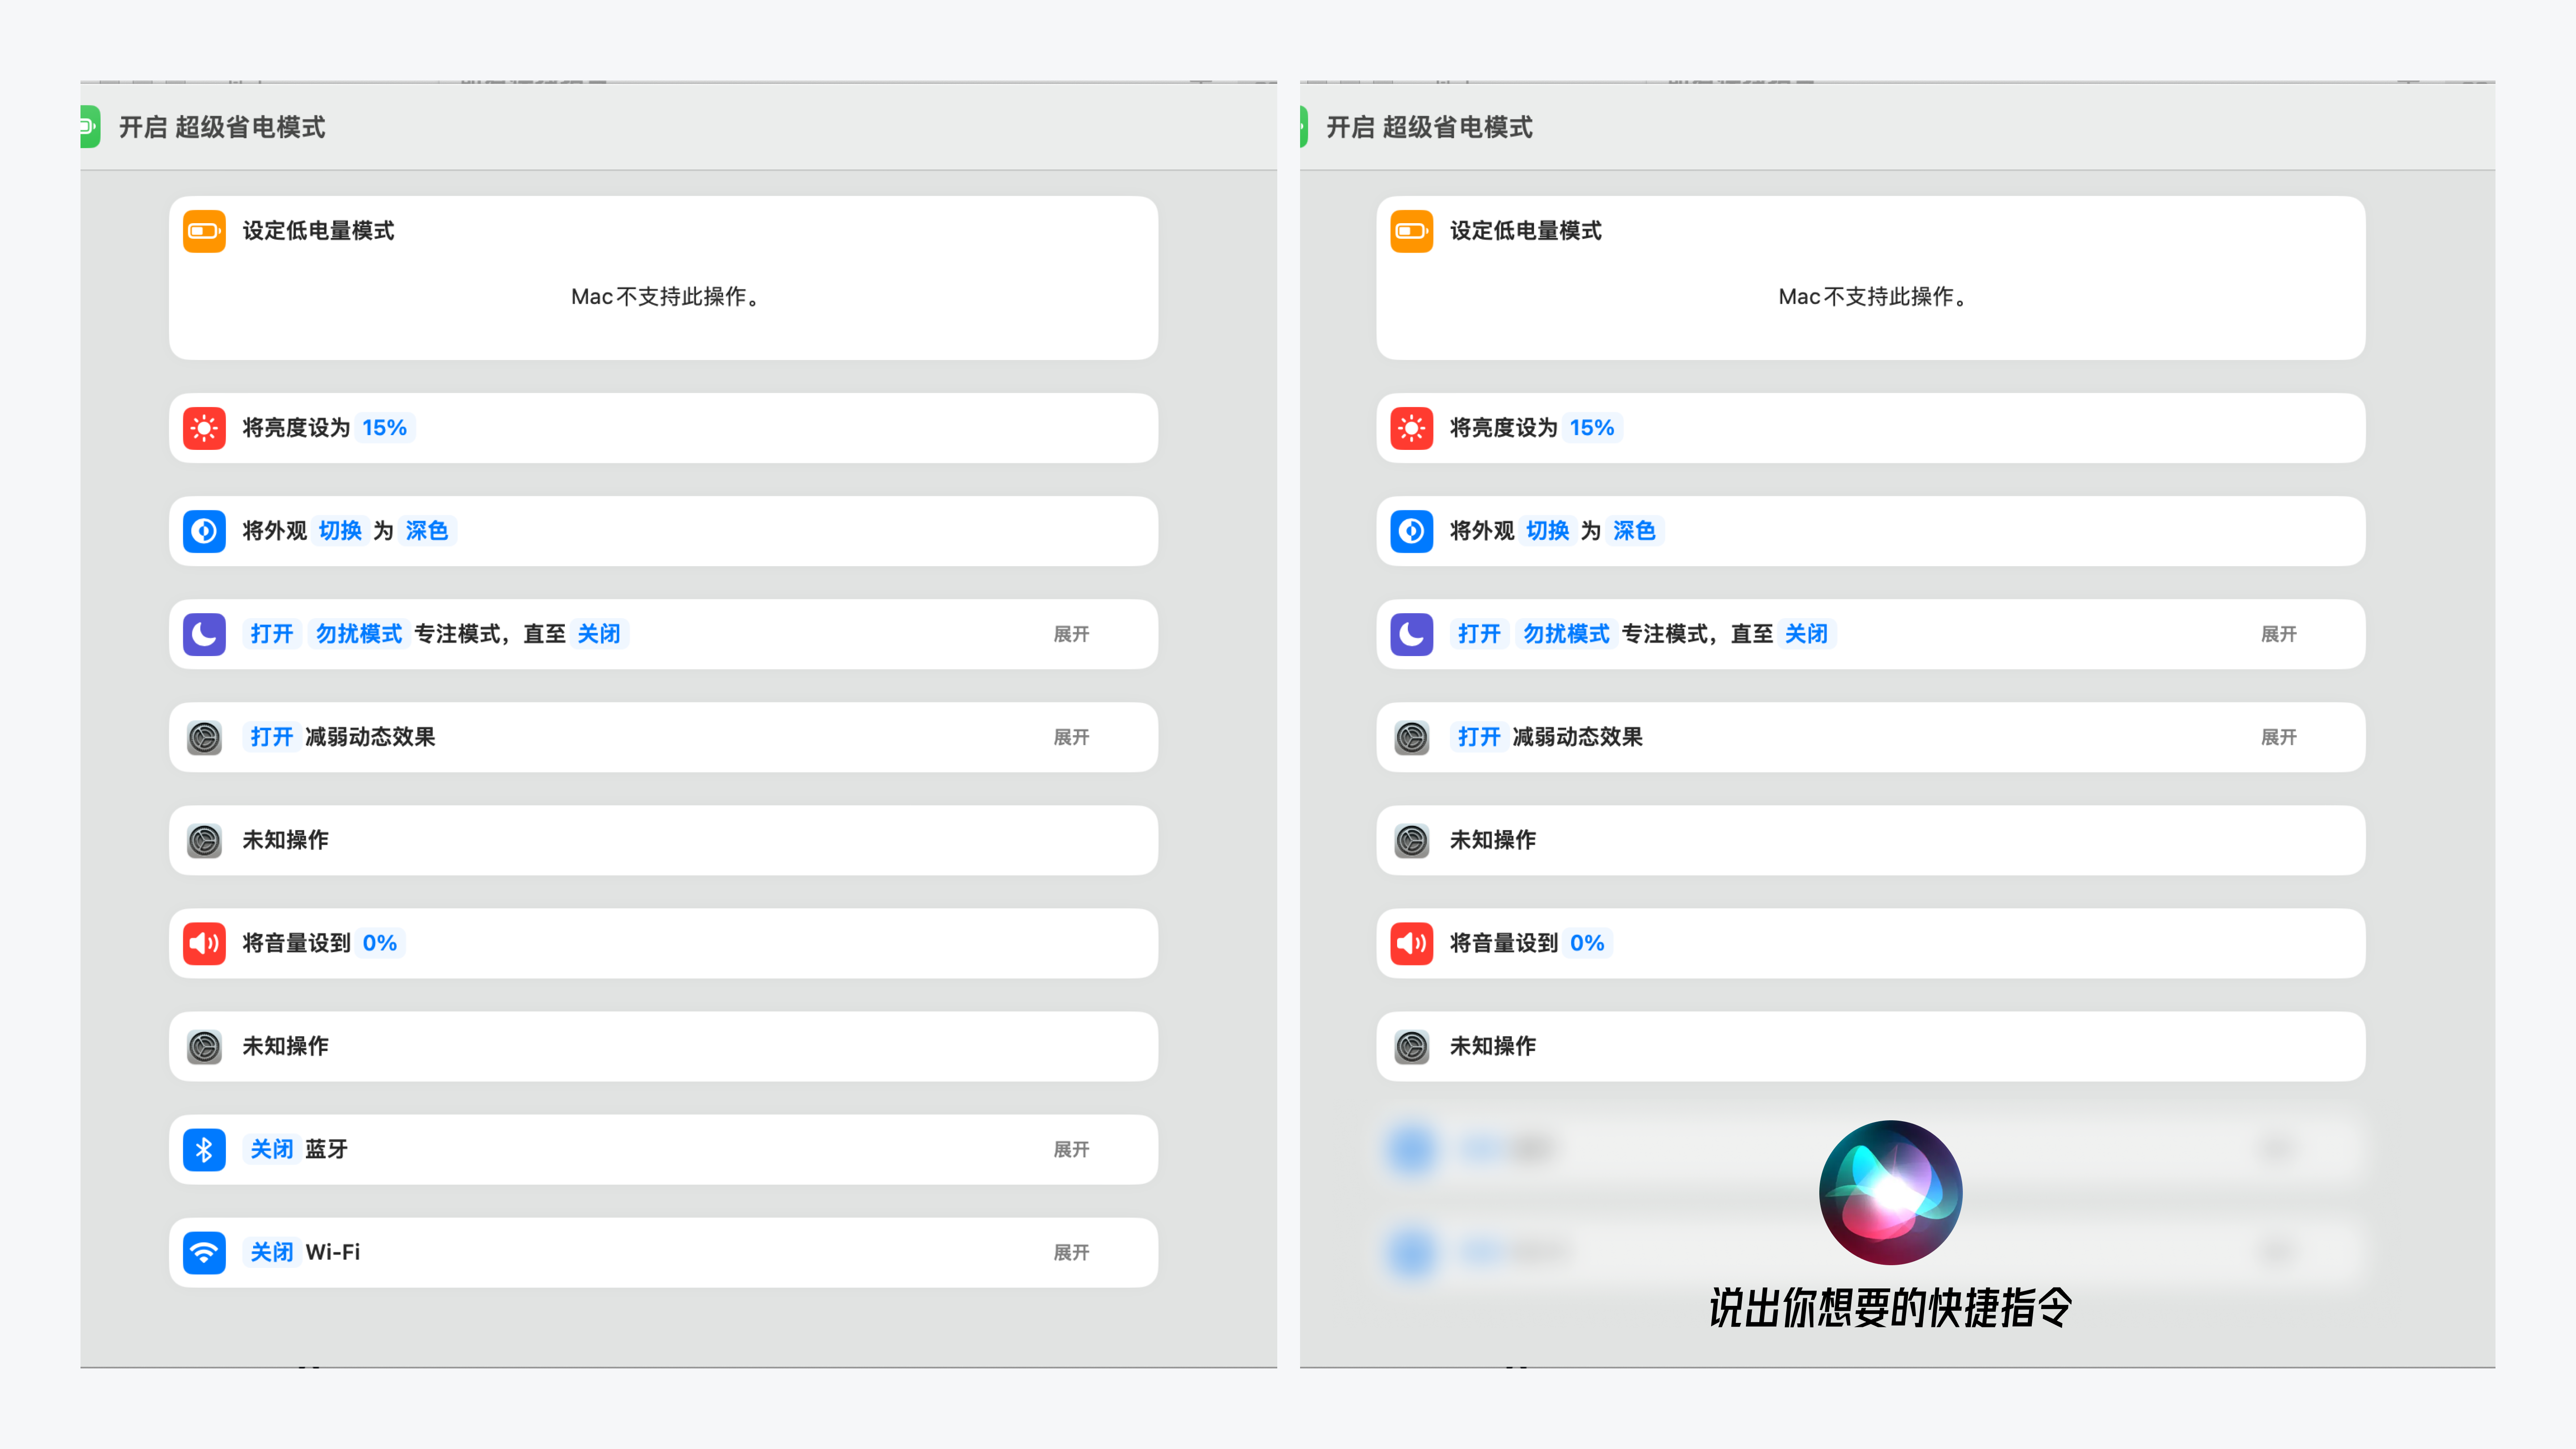Expand the left 勿扰模式 action with 展开

[x=1071, y=634]
